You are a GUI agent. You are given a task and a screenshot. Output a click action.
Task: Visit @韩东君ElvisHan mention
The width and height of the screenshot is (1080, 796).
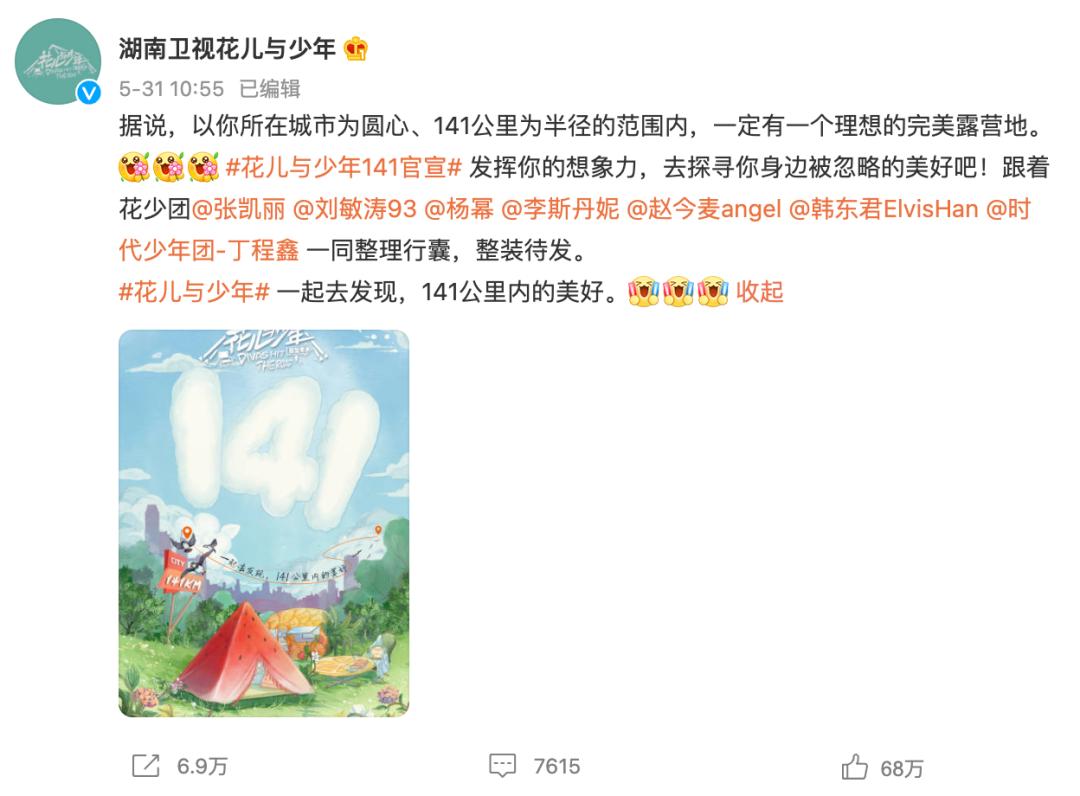[x=884, y=209]
